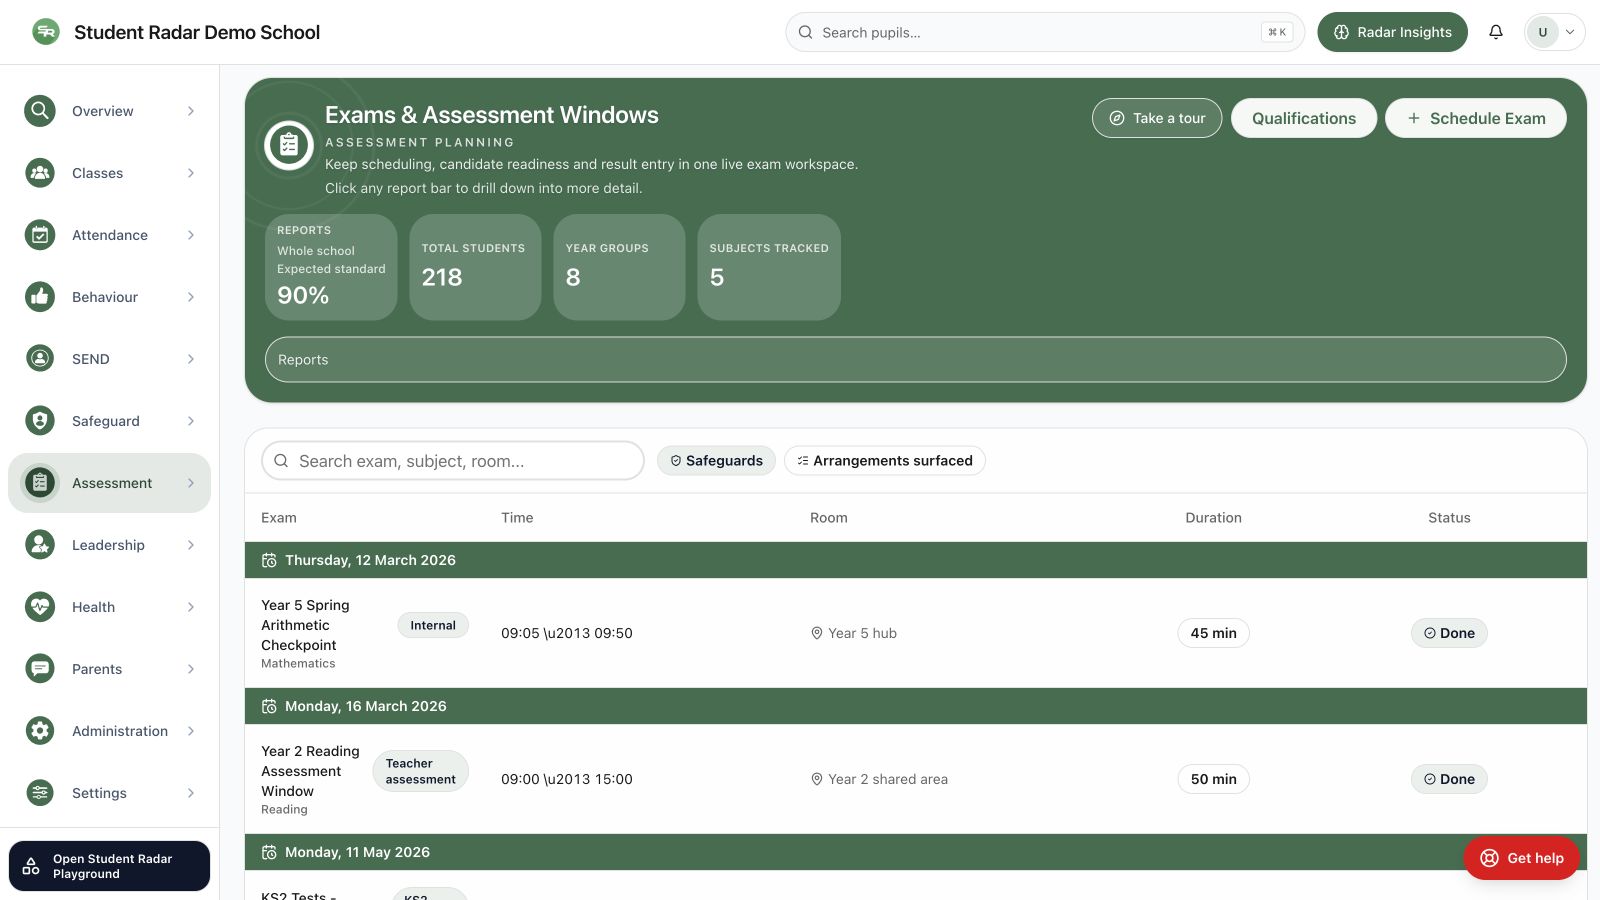Open the Administration gear icon

(40, 731)
